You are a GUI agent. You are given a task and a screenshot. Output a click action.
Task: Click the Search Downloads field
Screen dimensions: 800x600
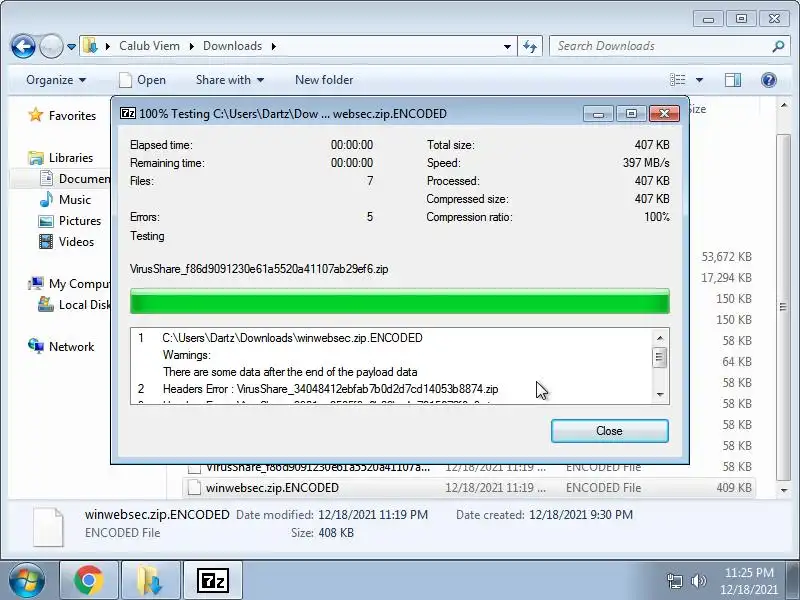661,46
